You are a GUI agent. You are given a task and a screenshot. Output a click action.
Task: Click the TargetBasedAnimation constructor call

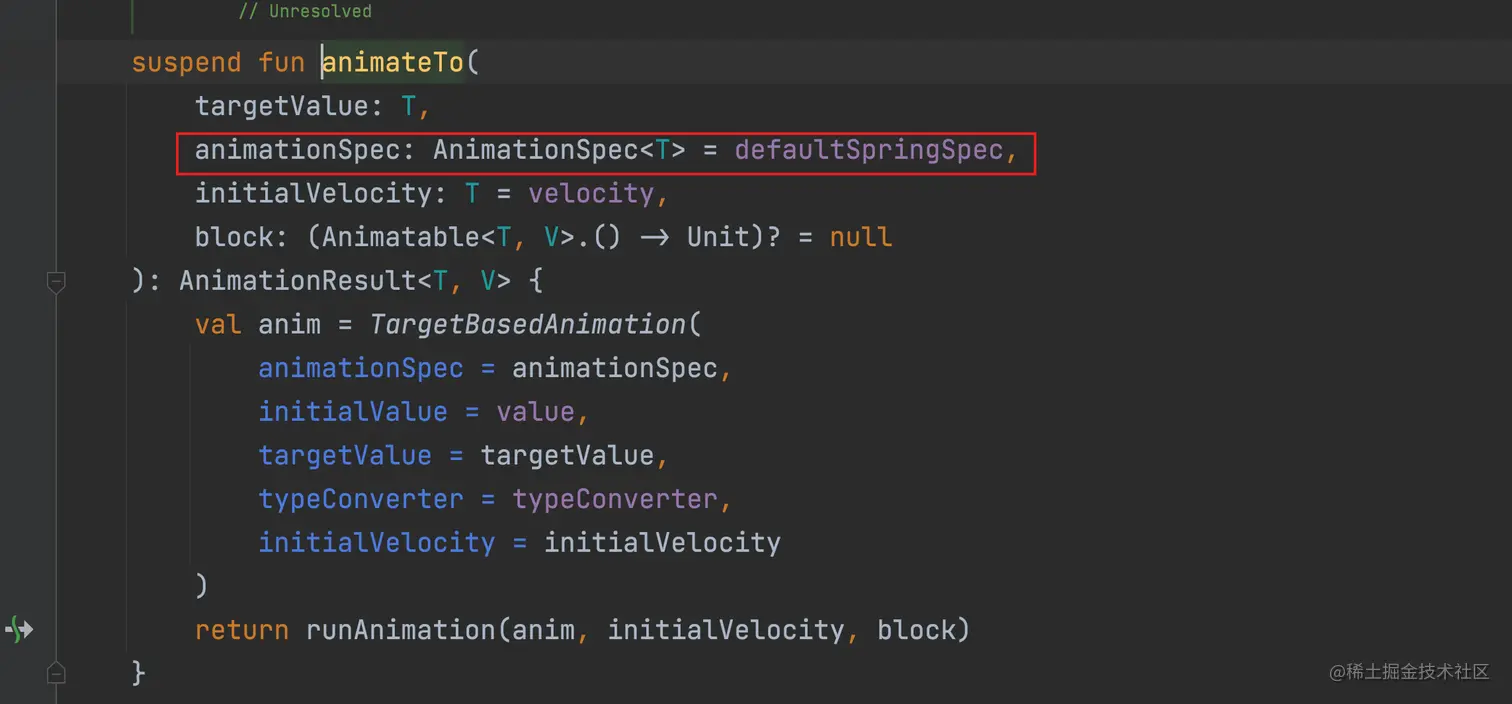coord(528,325)
